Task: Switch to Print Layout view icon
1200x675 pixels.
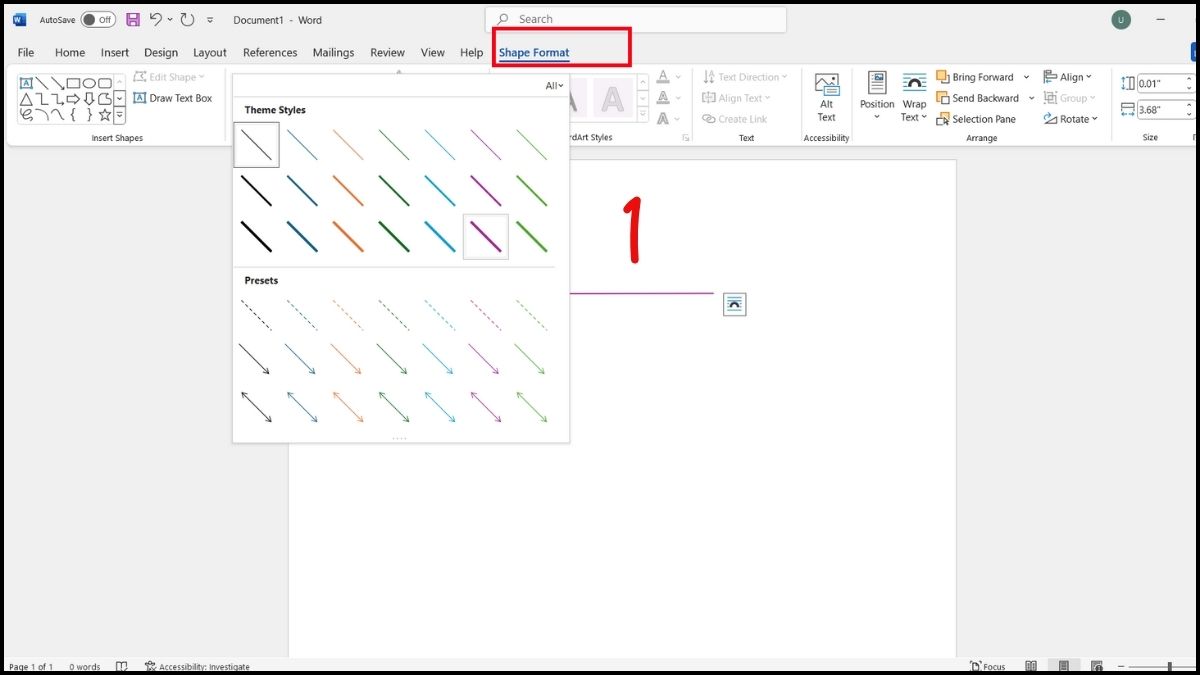Action: (x=1064, y=667)
